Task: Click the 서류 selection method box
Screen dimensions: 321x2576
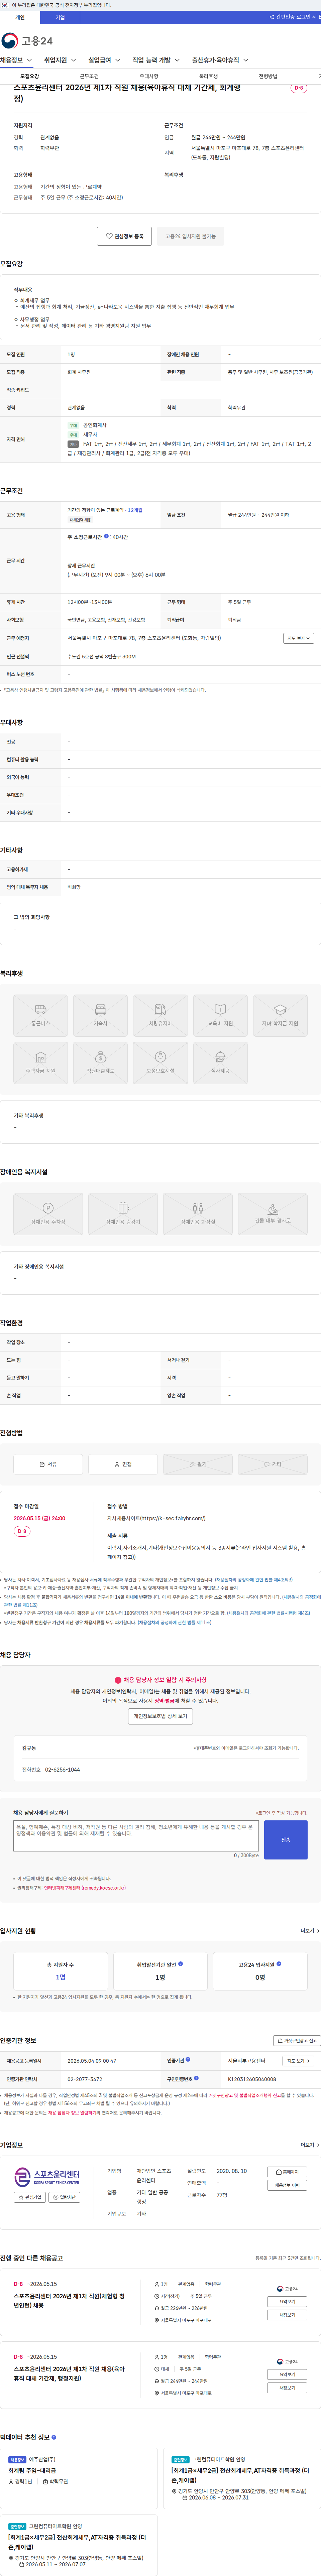Action: point(48,1464)
